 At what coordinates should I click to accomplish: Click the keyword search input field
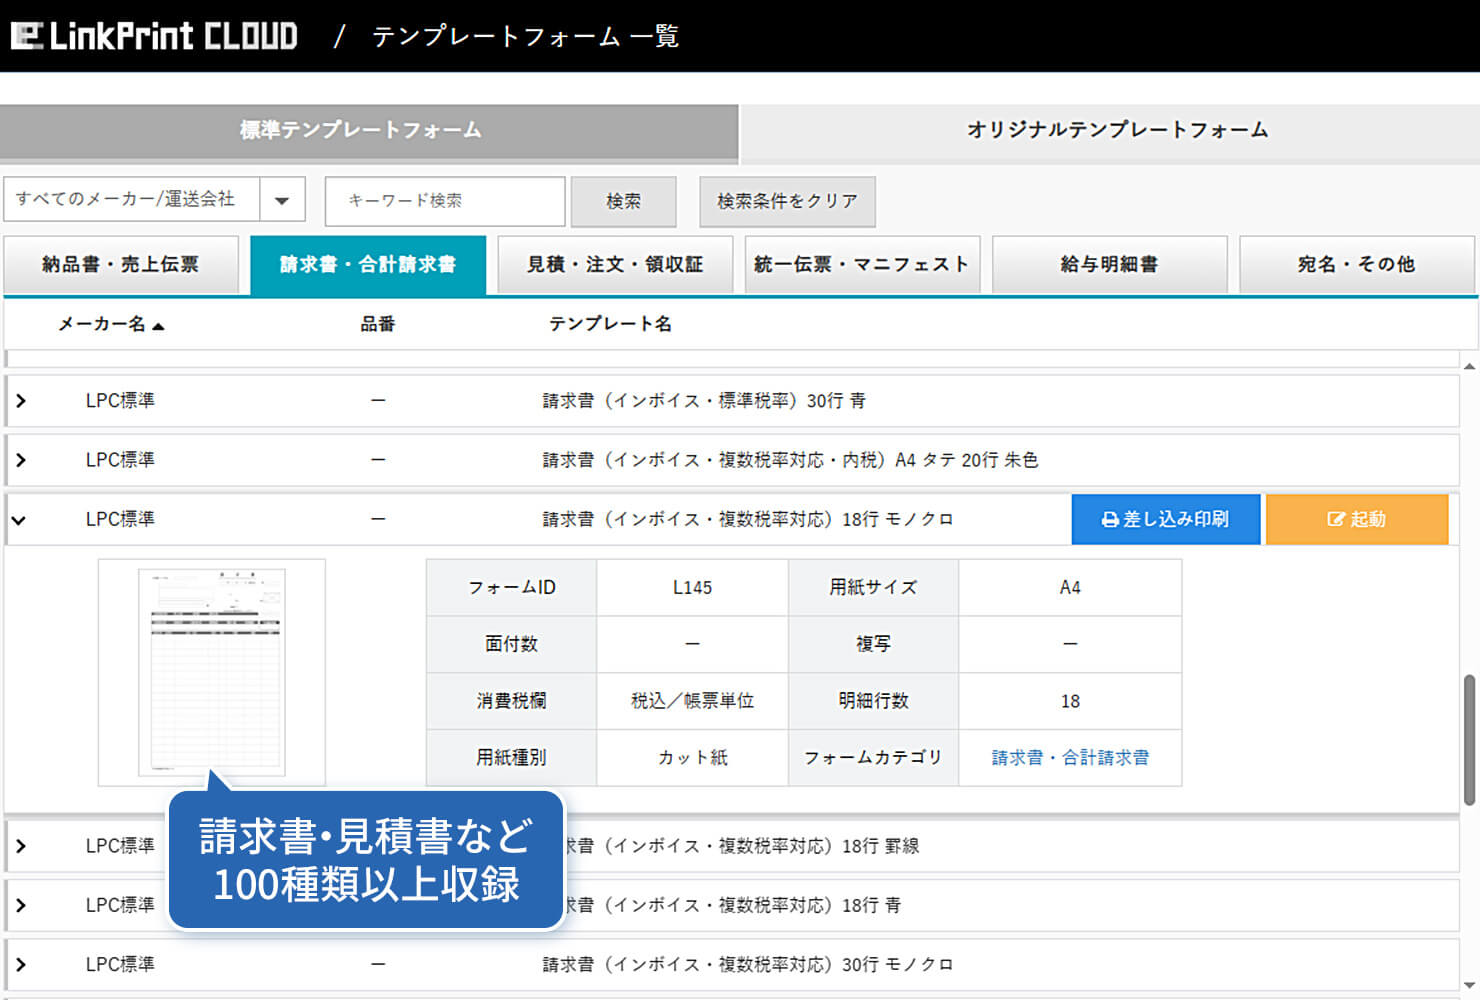(x=444, y=201)
